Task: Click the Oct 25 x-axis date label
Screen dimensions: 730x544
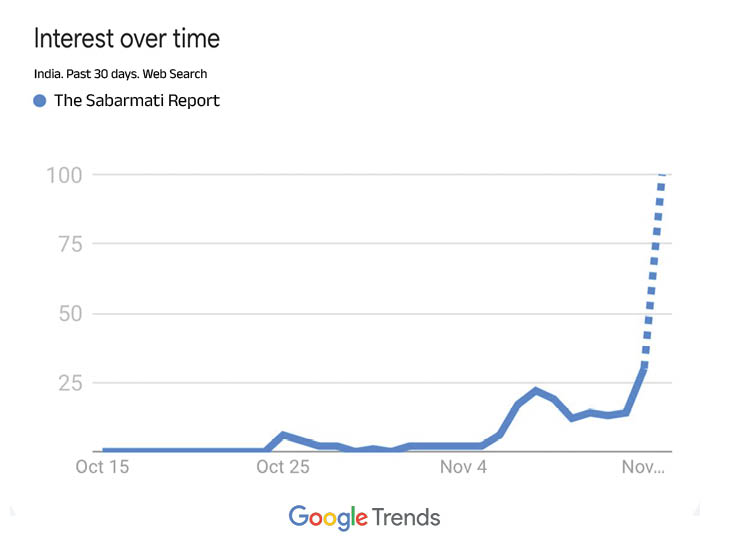Action: click(x=283, y=467)
